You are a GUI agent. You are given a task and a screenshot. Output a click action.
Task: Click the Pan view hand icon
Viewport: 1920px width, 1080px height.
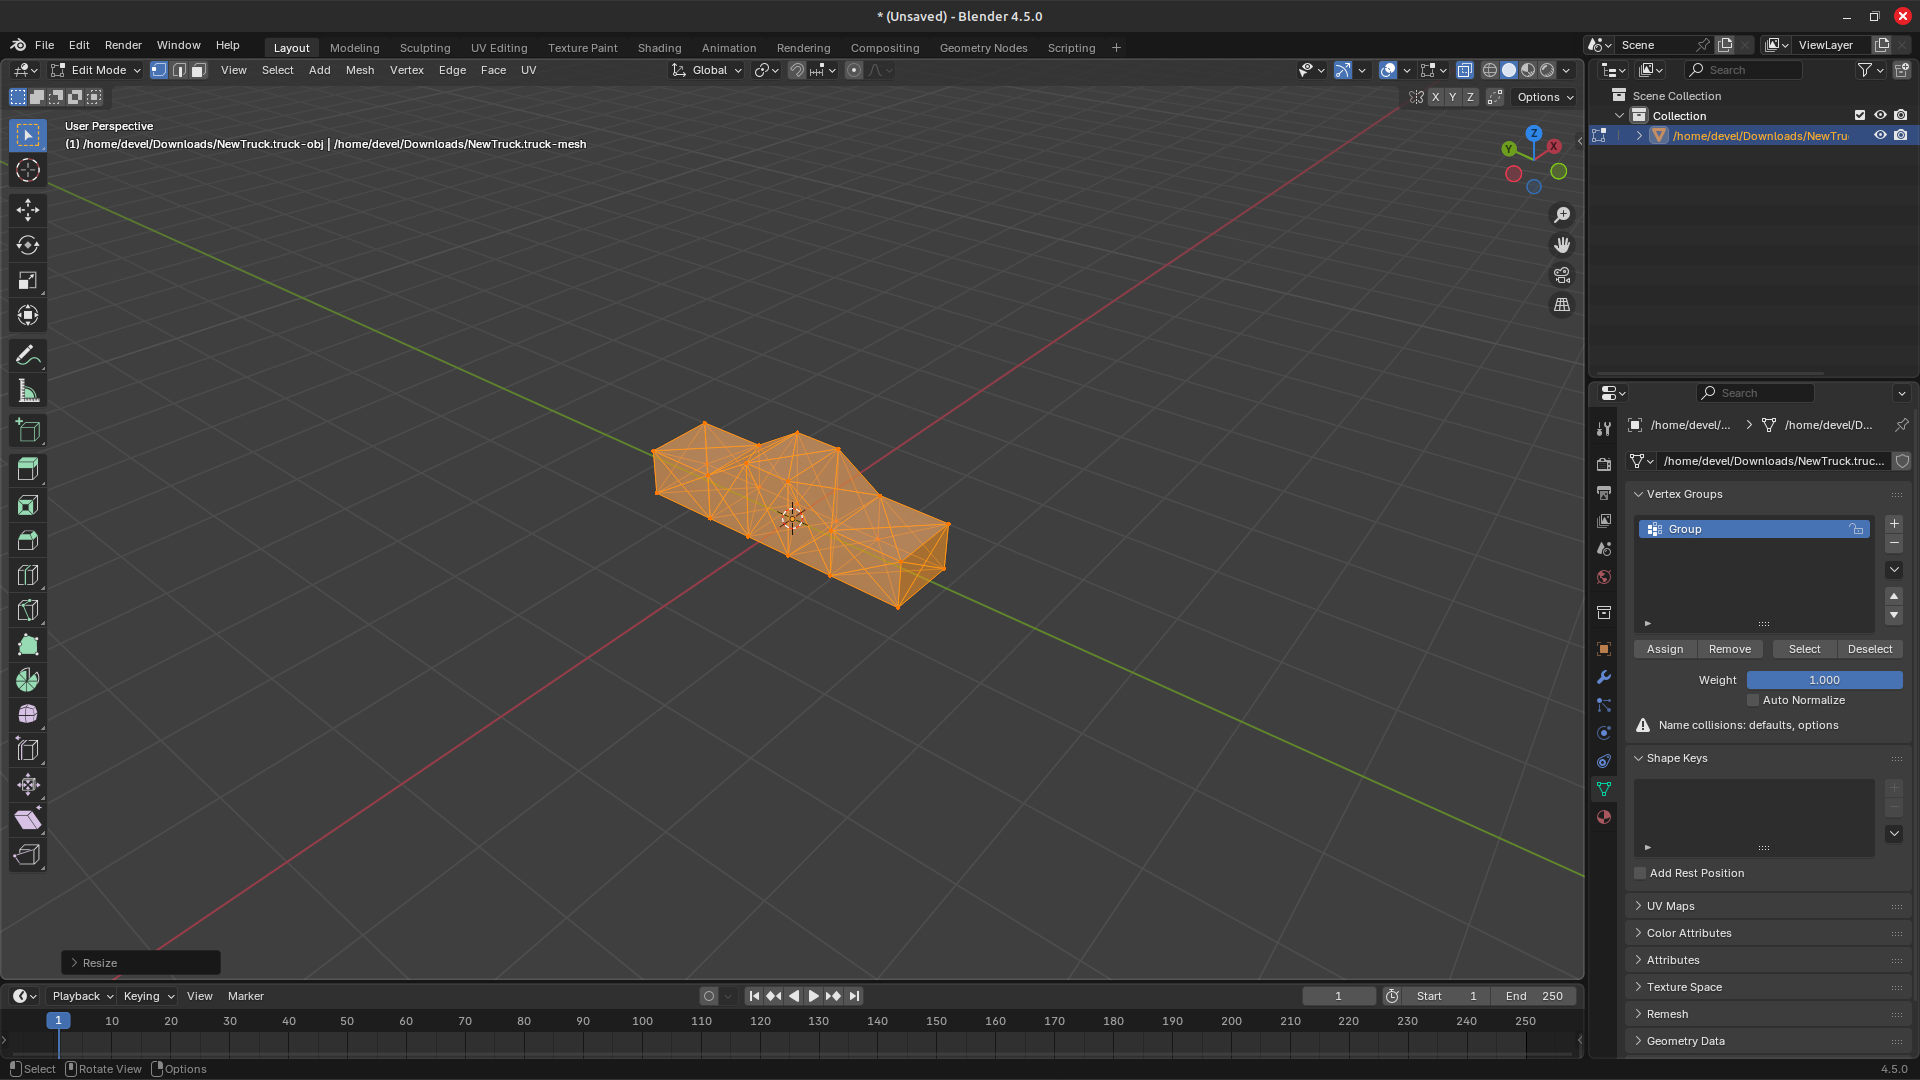[x=1562, y=245]
